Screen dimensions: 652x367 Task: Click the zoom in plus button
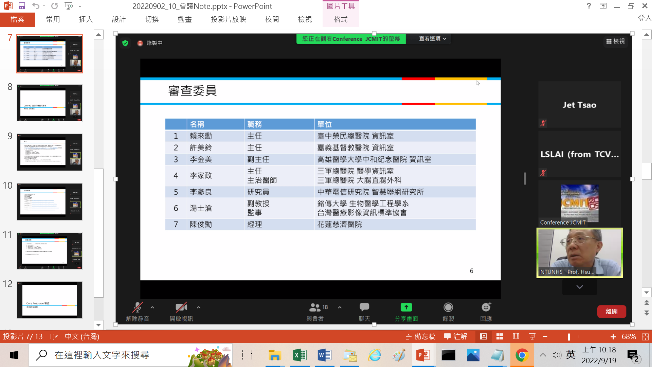tap(613, 336)
